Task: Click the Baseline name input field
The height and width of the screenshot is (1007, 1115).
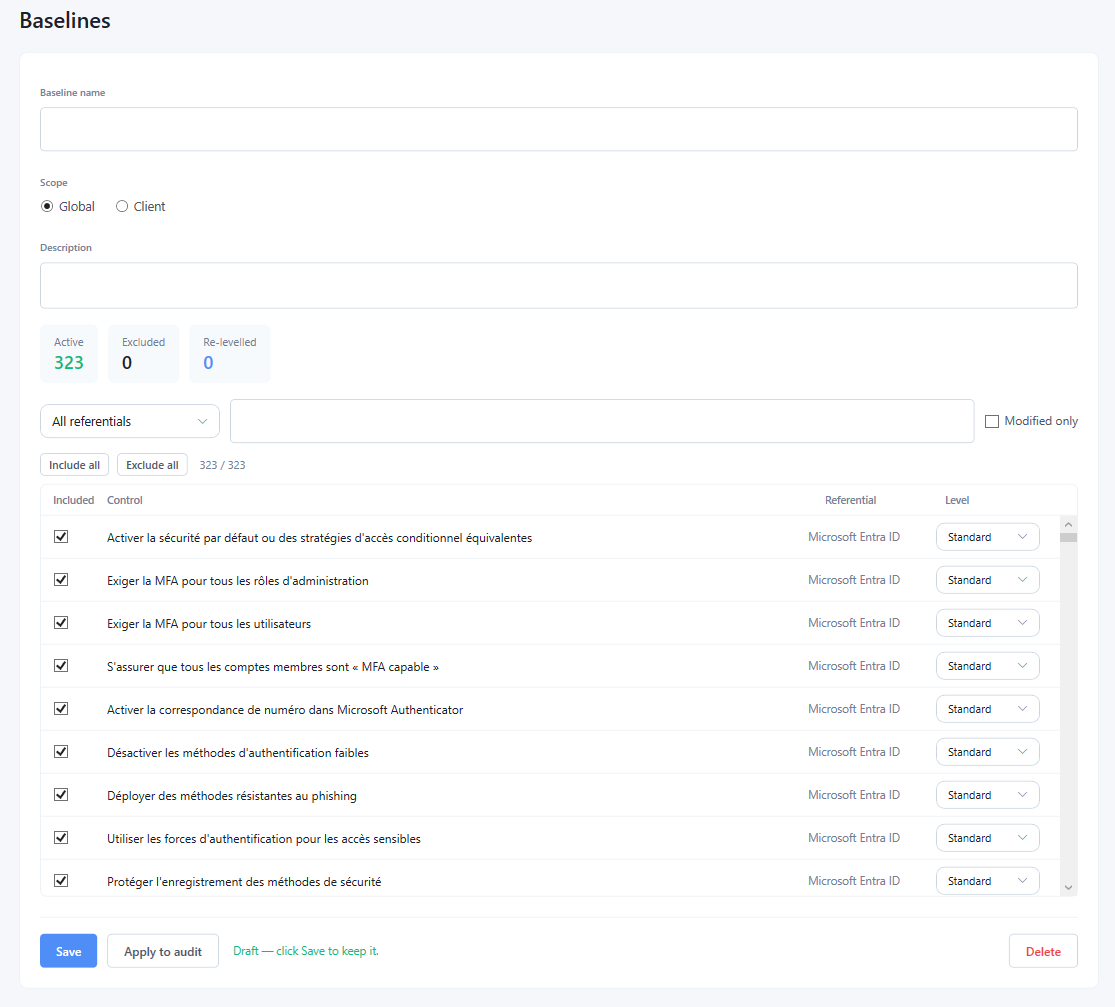Action: click(x=558, y=129)
